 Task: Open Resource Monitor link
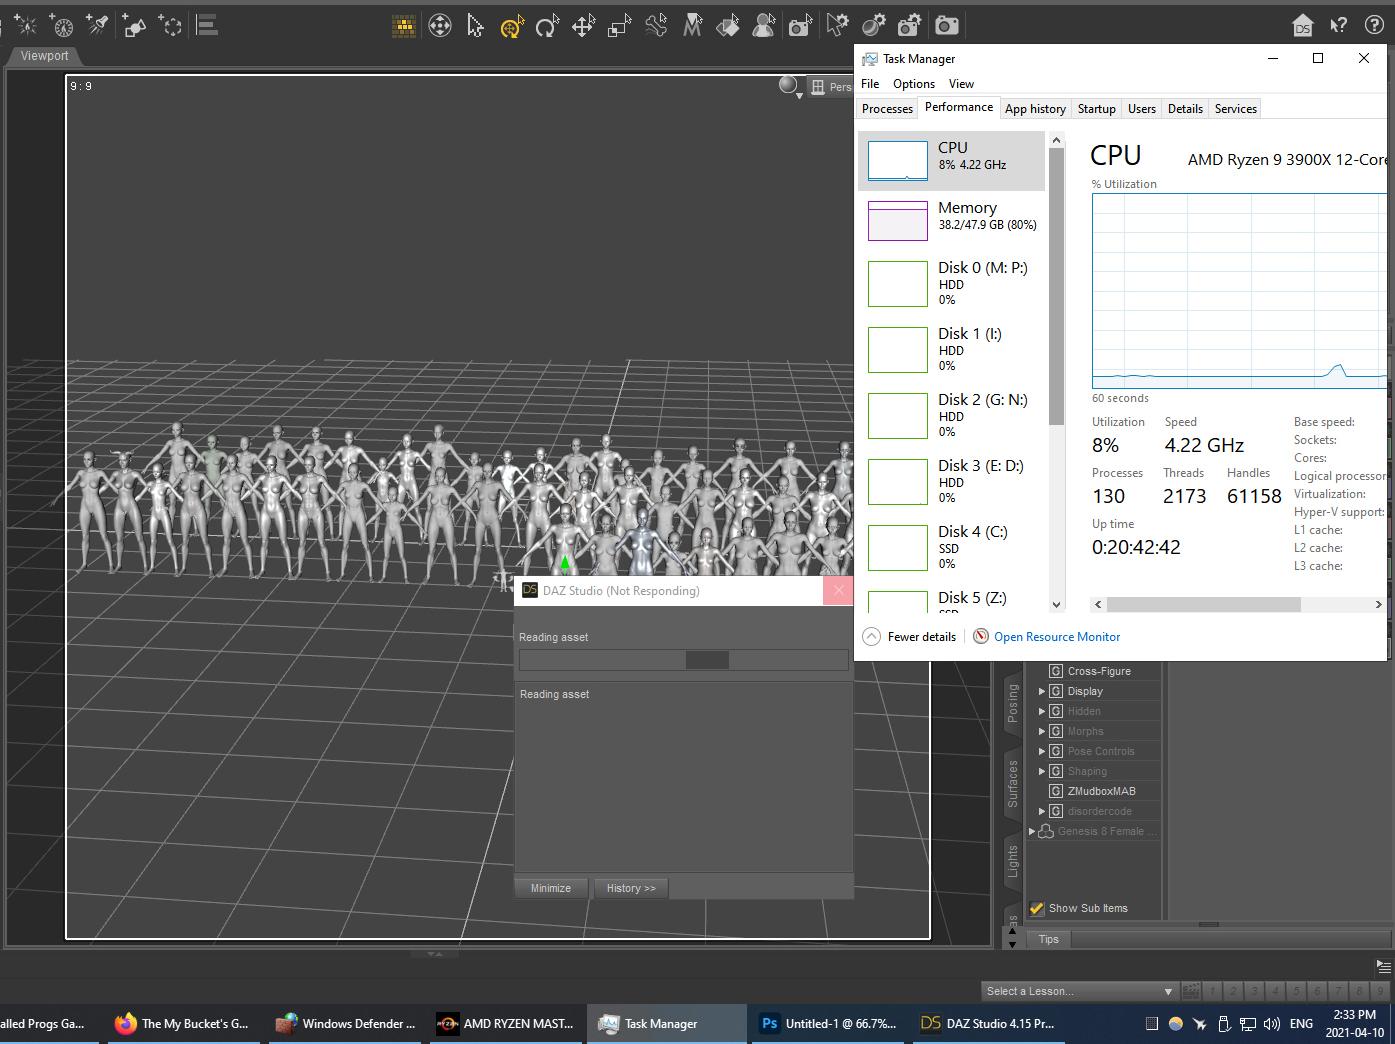[1056, 637]
